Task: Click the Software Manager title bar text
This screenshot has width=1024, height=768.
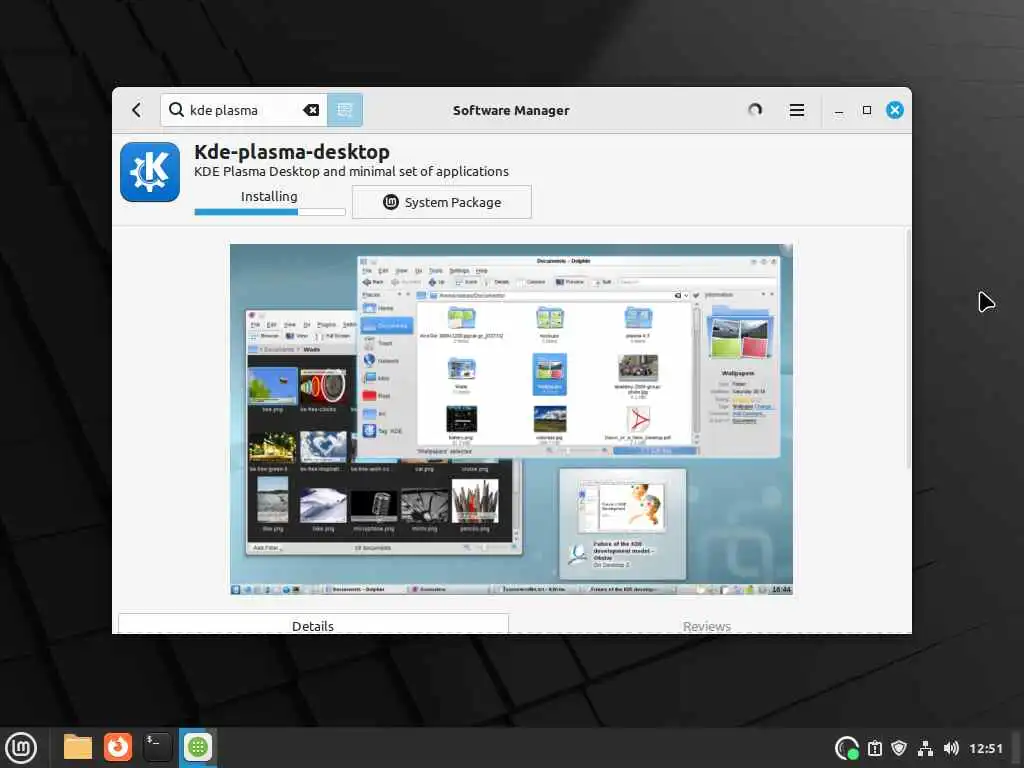Action: point(511,110)
